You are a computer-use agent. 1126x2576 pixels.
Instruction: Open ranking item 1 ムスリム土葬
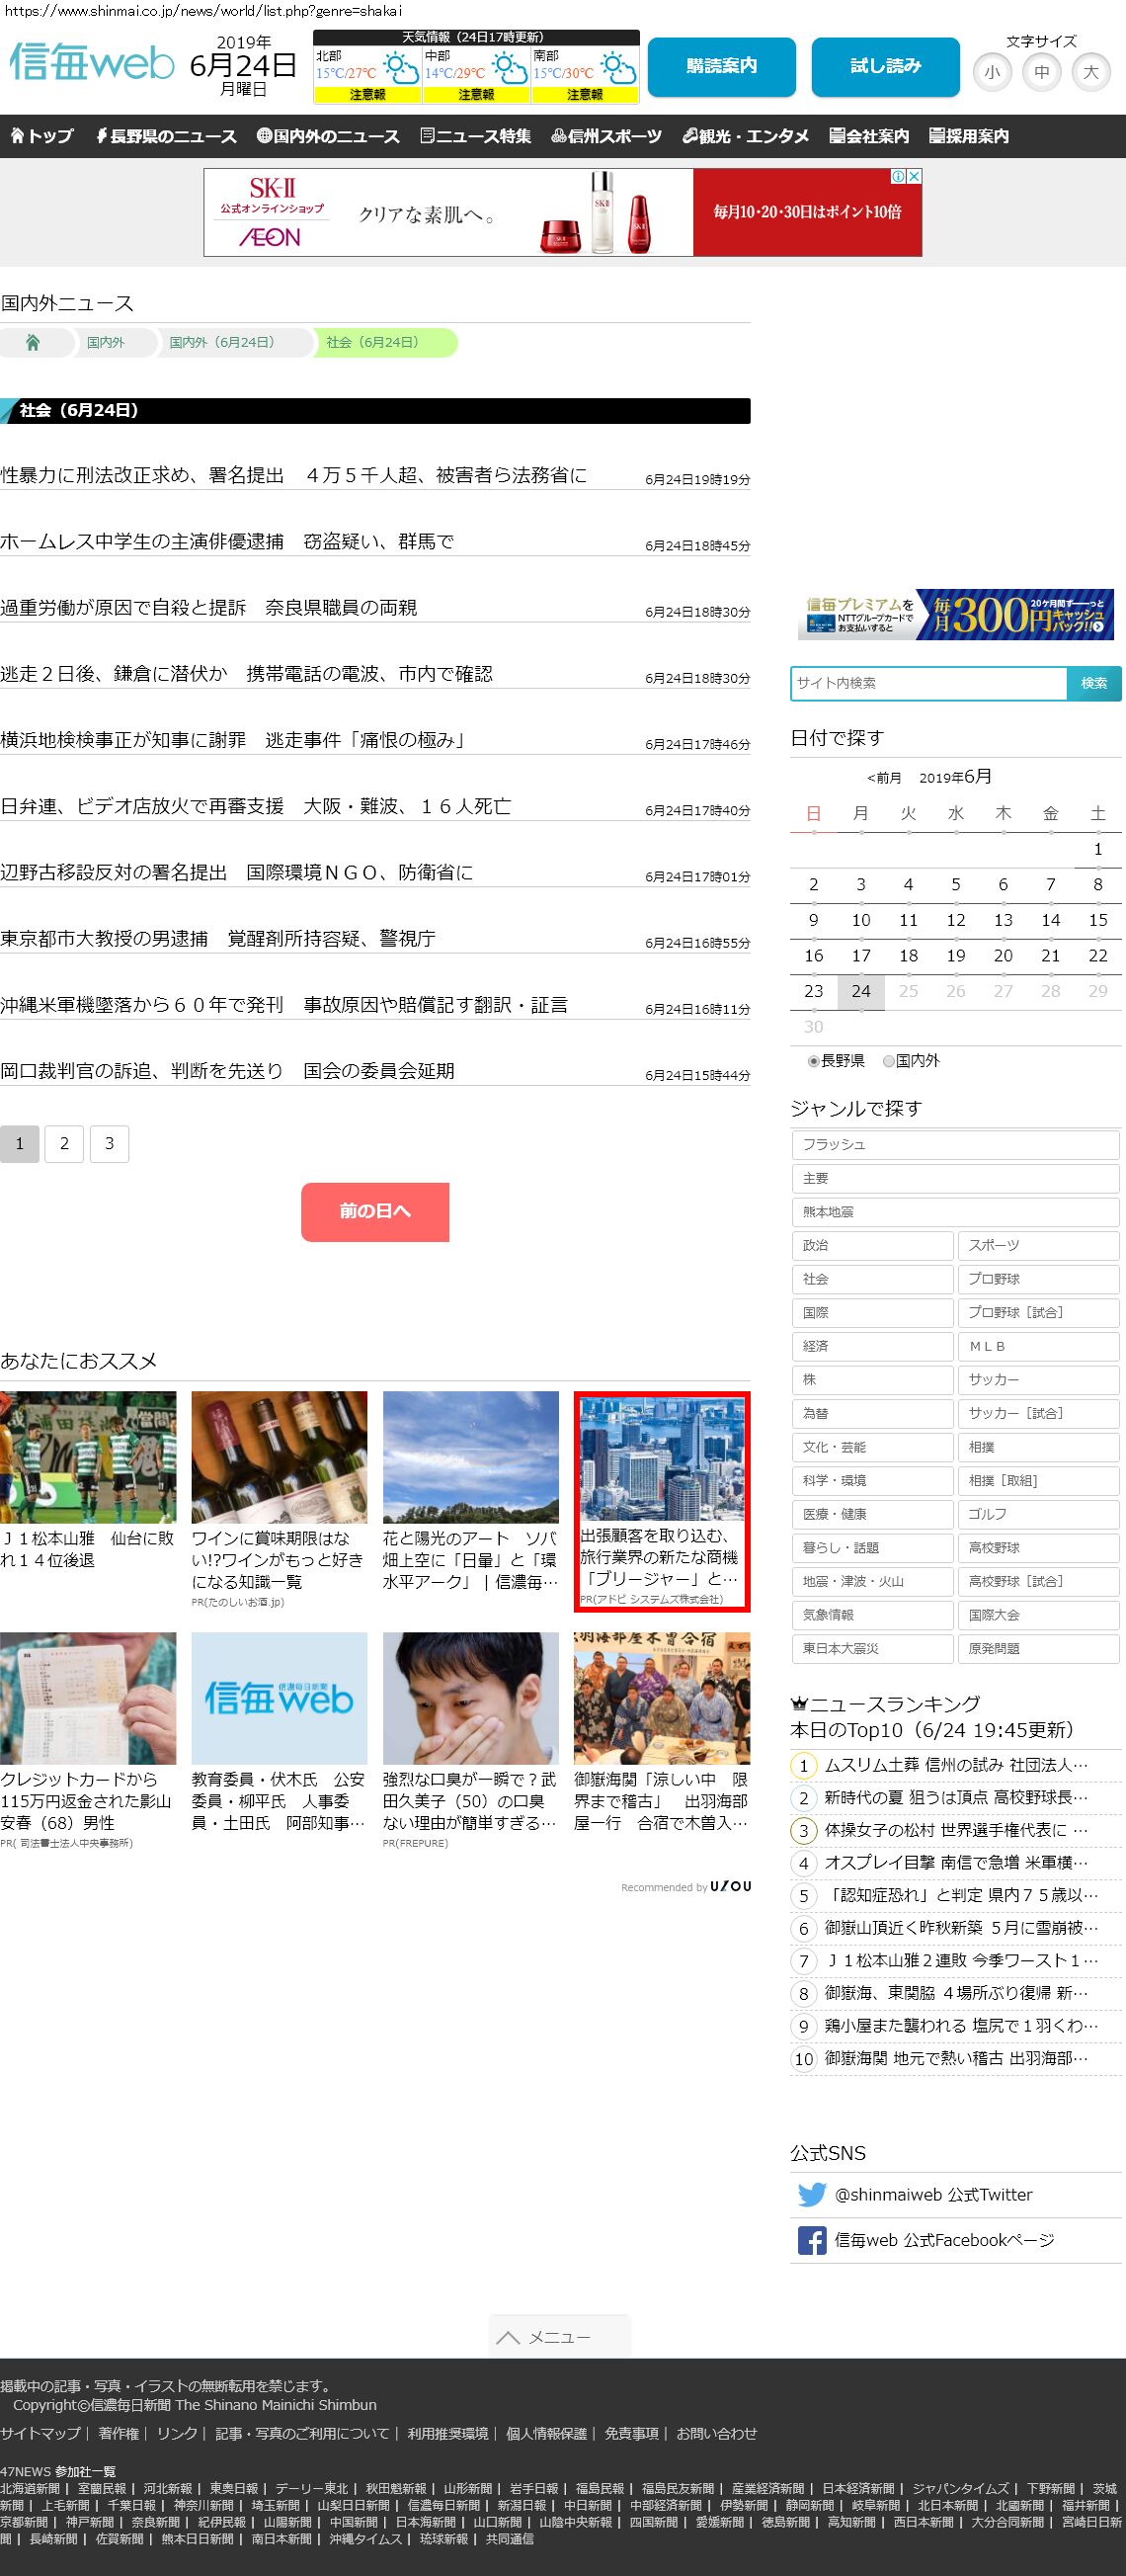955,1765
